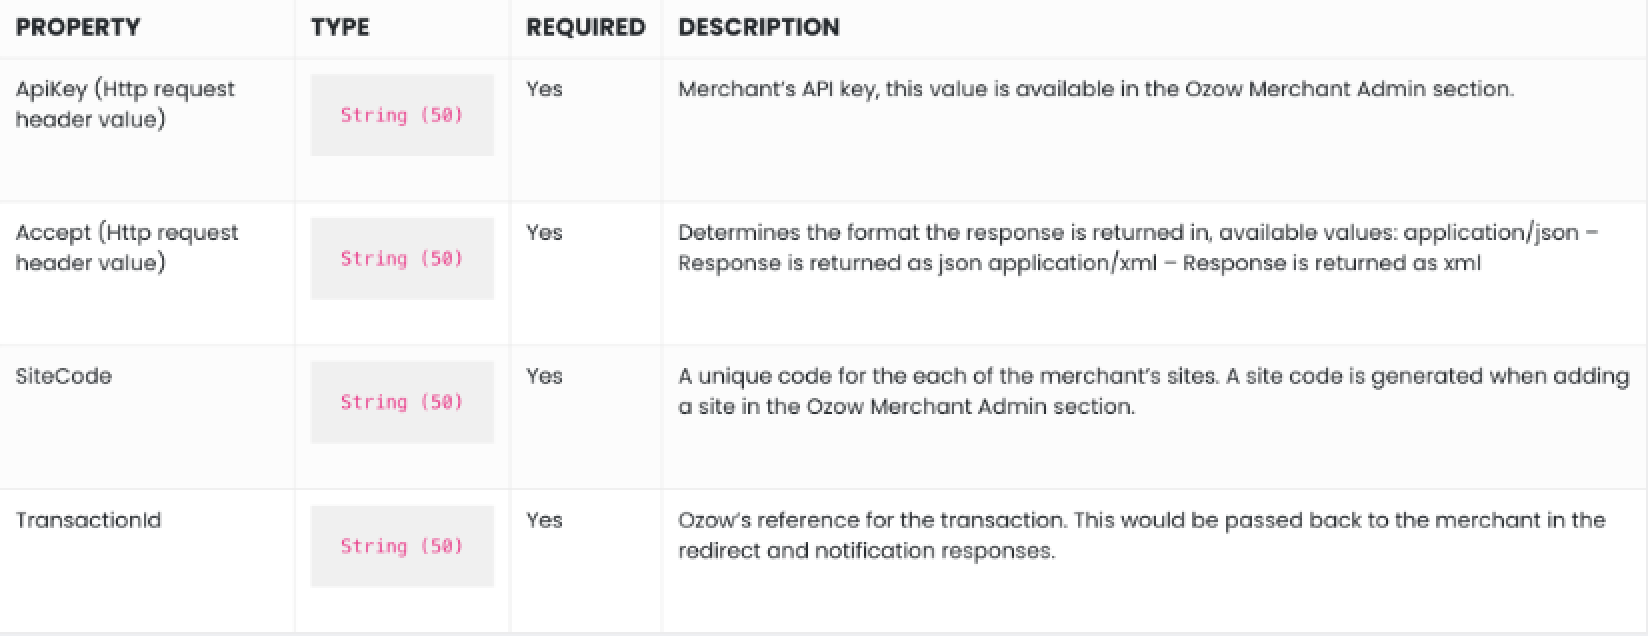Image resolution: width=1648 pixels, height=636 pixels.
Task: Click the unique site code description
Action: (1154, 392)
